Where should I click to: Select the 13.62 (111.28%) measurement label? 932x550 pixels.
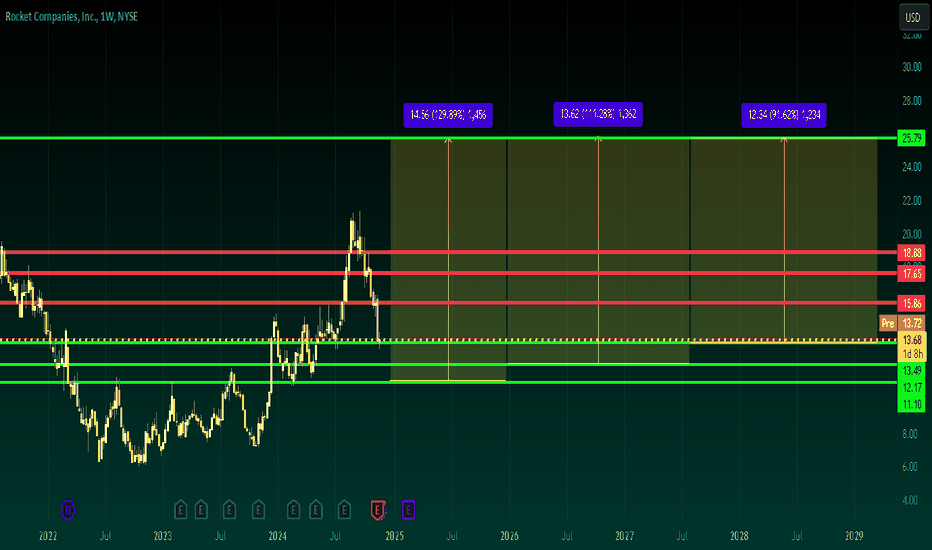(598, 114)
